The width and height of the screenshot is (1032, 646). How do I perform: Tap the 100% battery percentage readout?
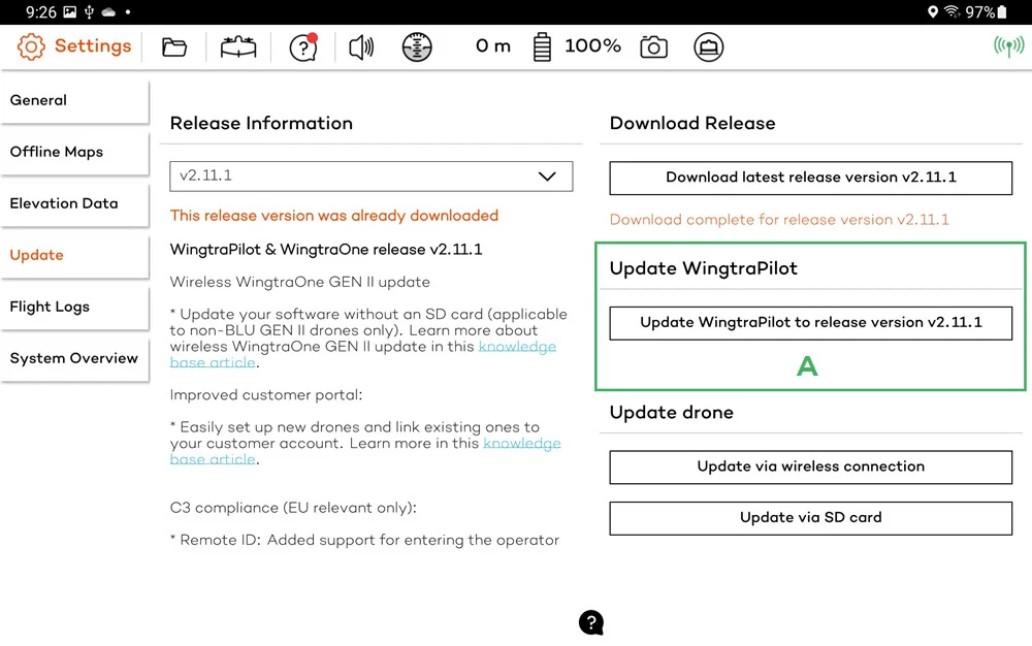click(x=592, y=46)
